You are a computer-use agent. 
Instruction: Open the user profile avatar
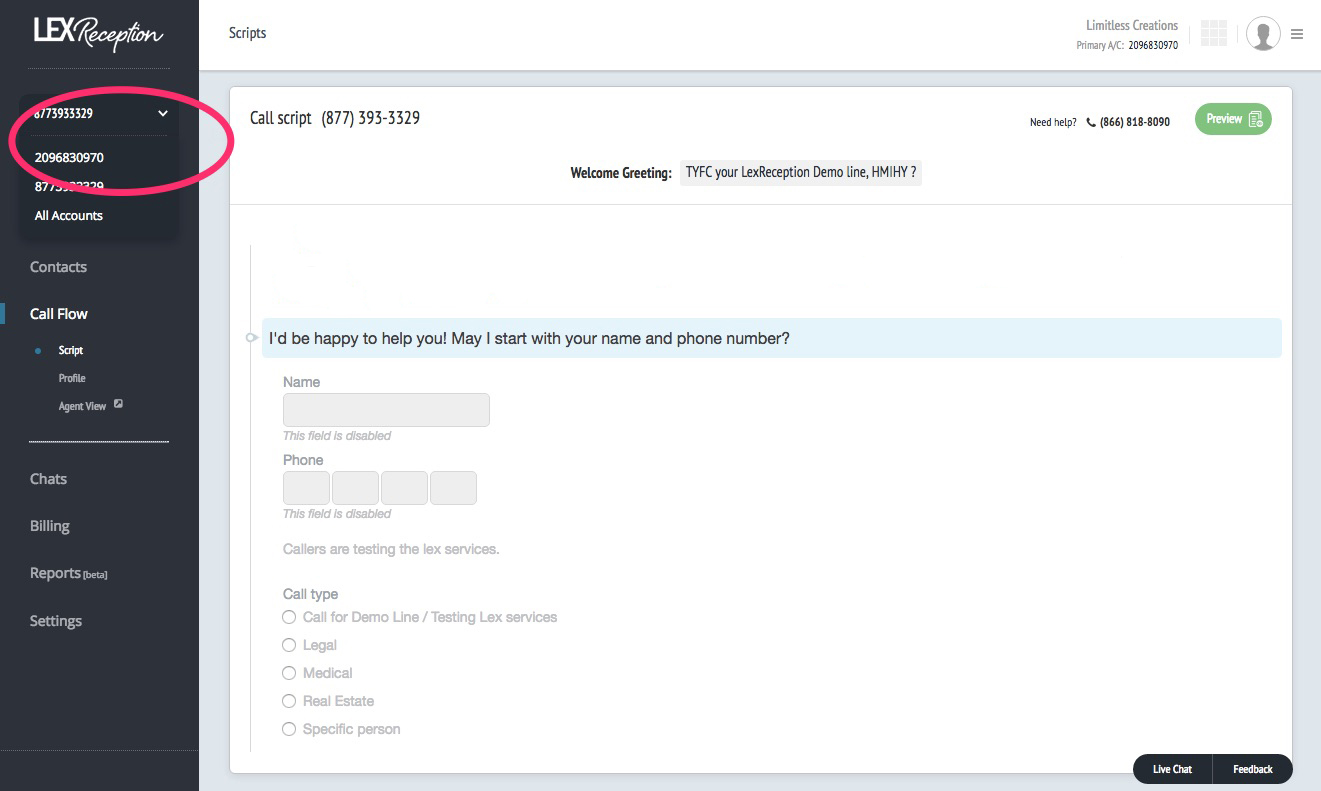coord(1263,34)
